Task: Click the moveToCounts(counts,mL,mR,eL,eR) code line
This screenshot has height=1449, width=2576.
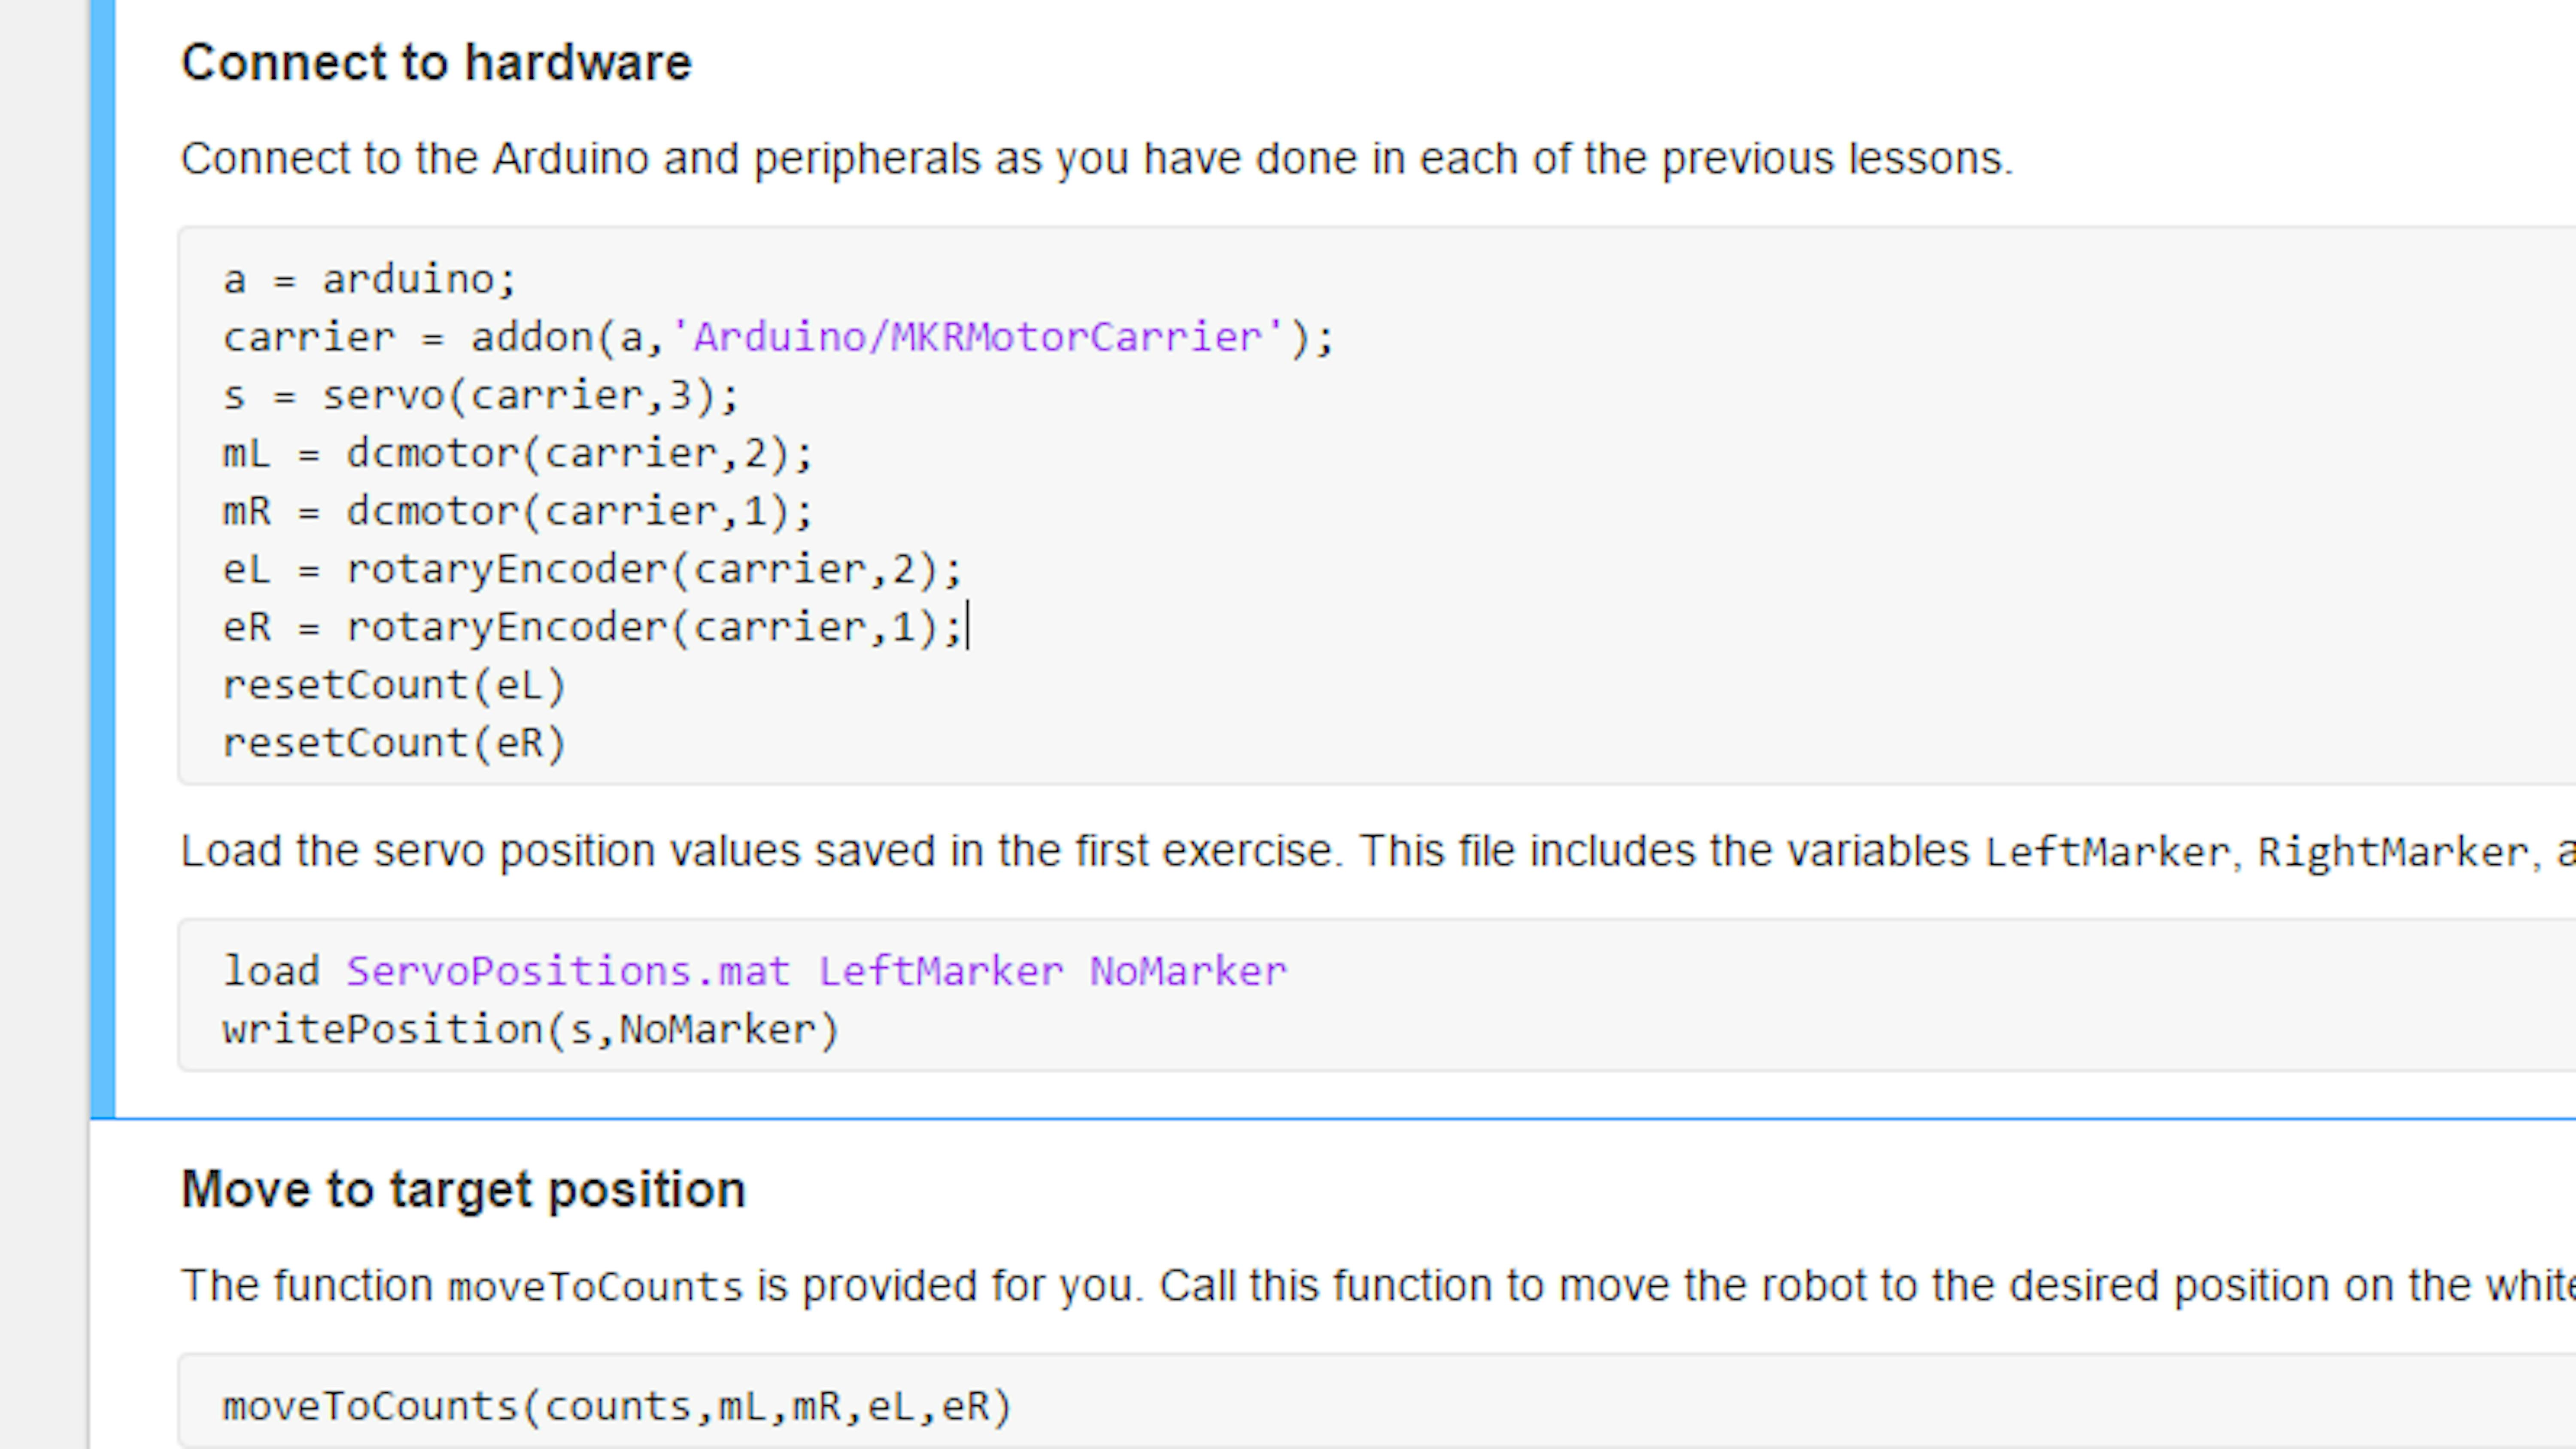Action: click(x=617, y=1406)
